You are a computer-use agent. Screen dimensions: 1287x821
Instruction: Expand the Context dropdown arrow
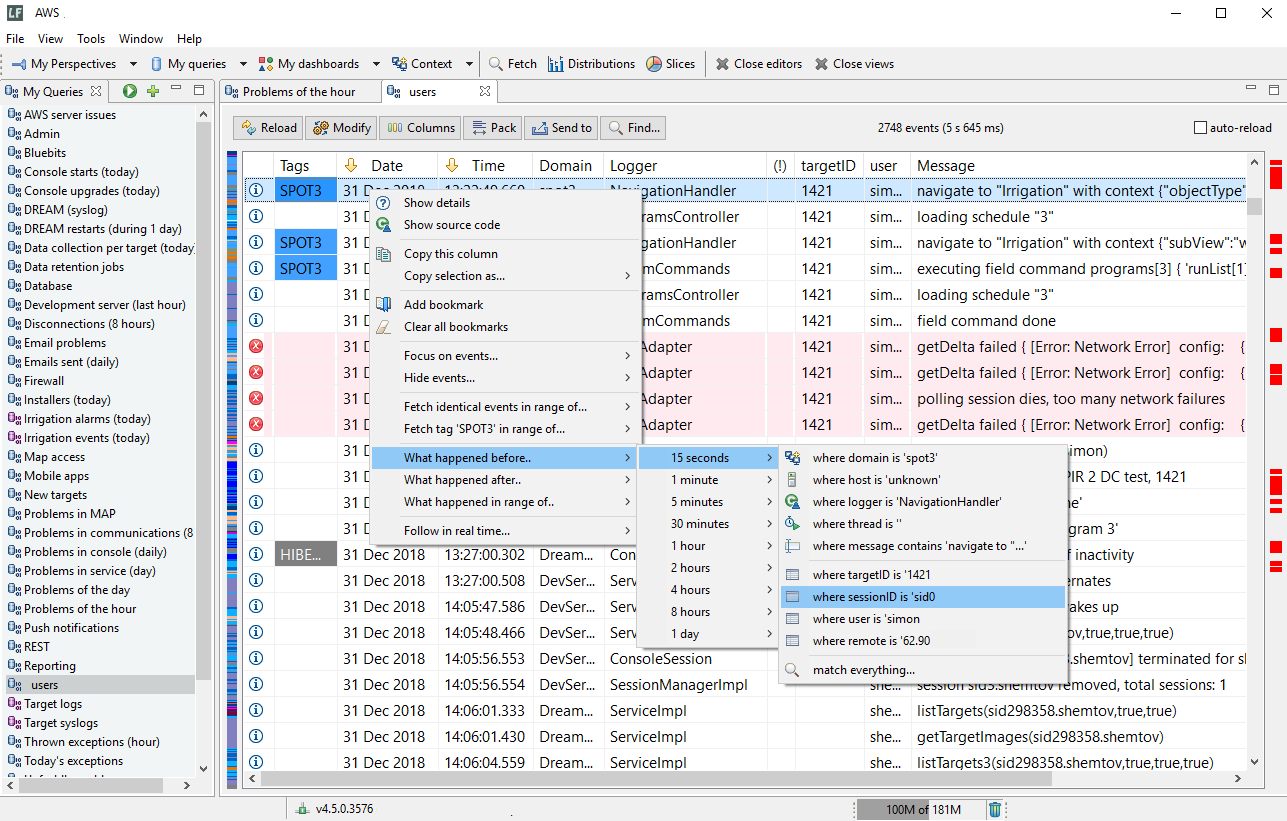pos(469,64)
